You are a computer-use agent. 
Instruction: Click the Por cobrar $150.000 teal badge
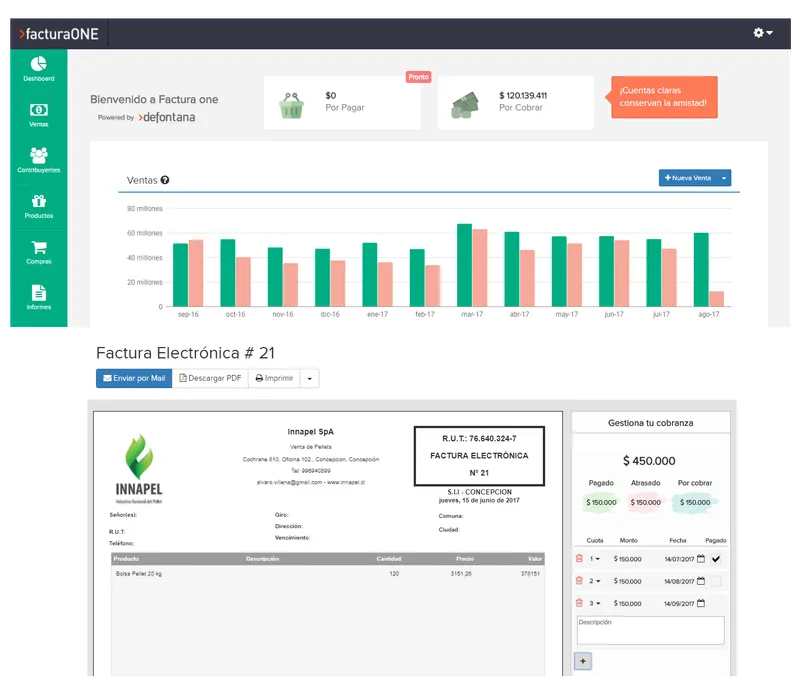pos(695,502)
